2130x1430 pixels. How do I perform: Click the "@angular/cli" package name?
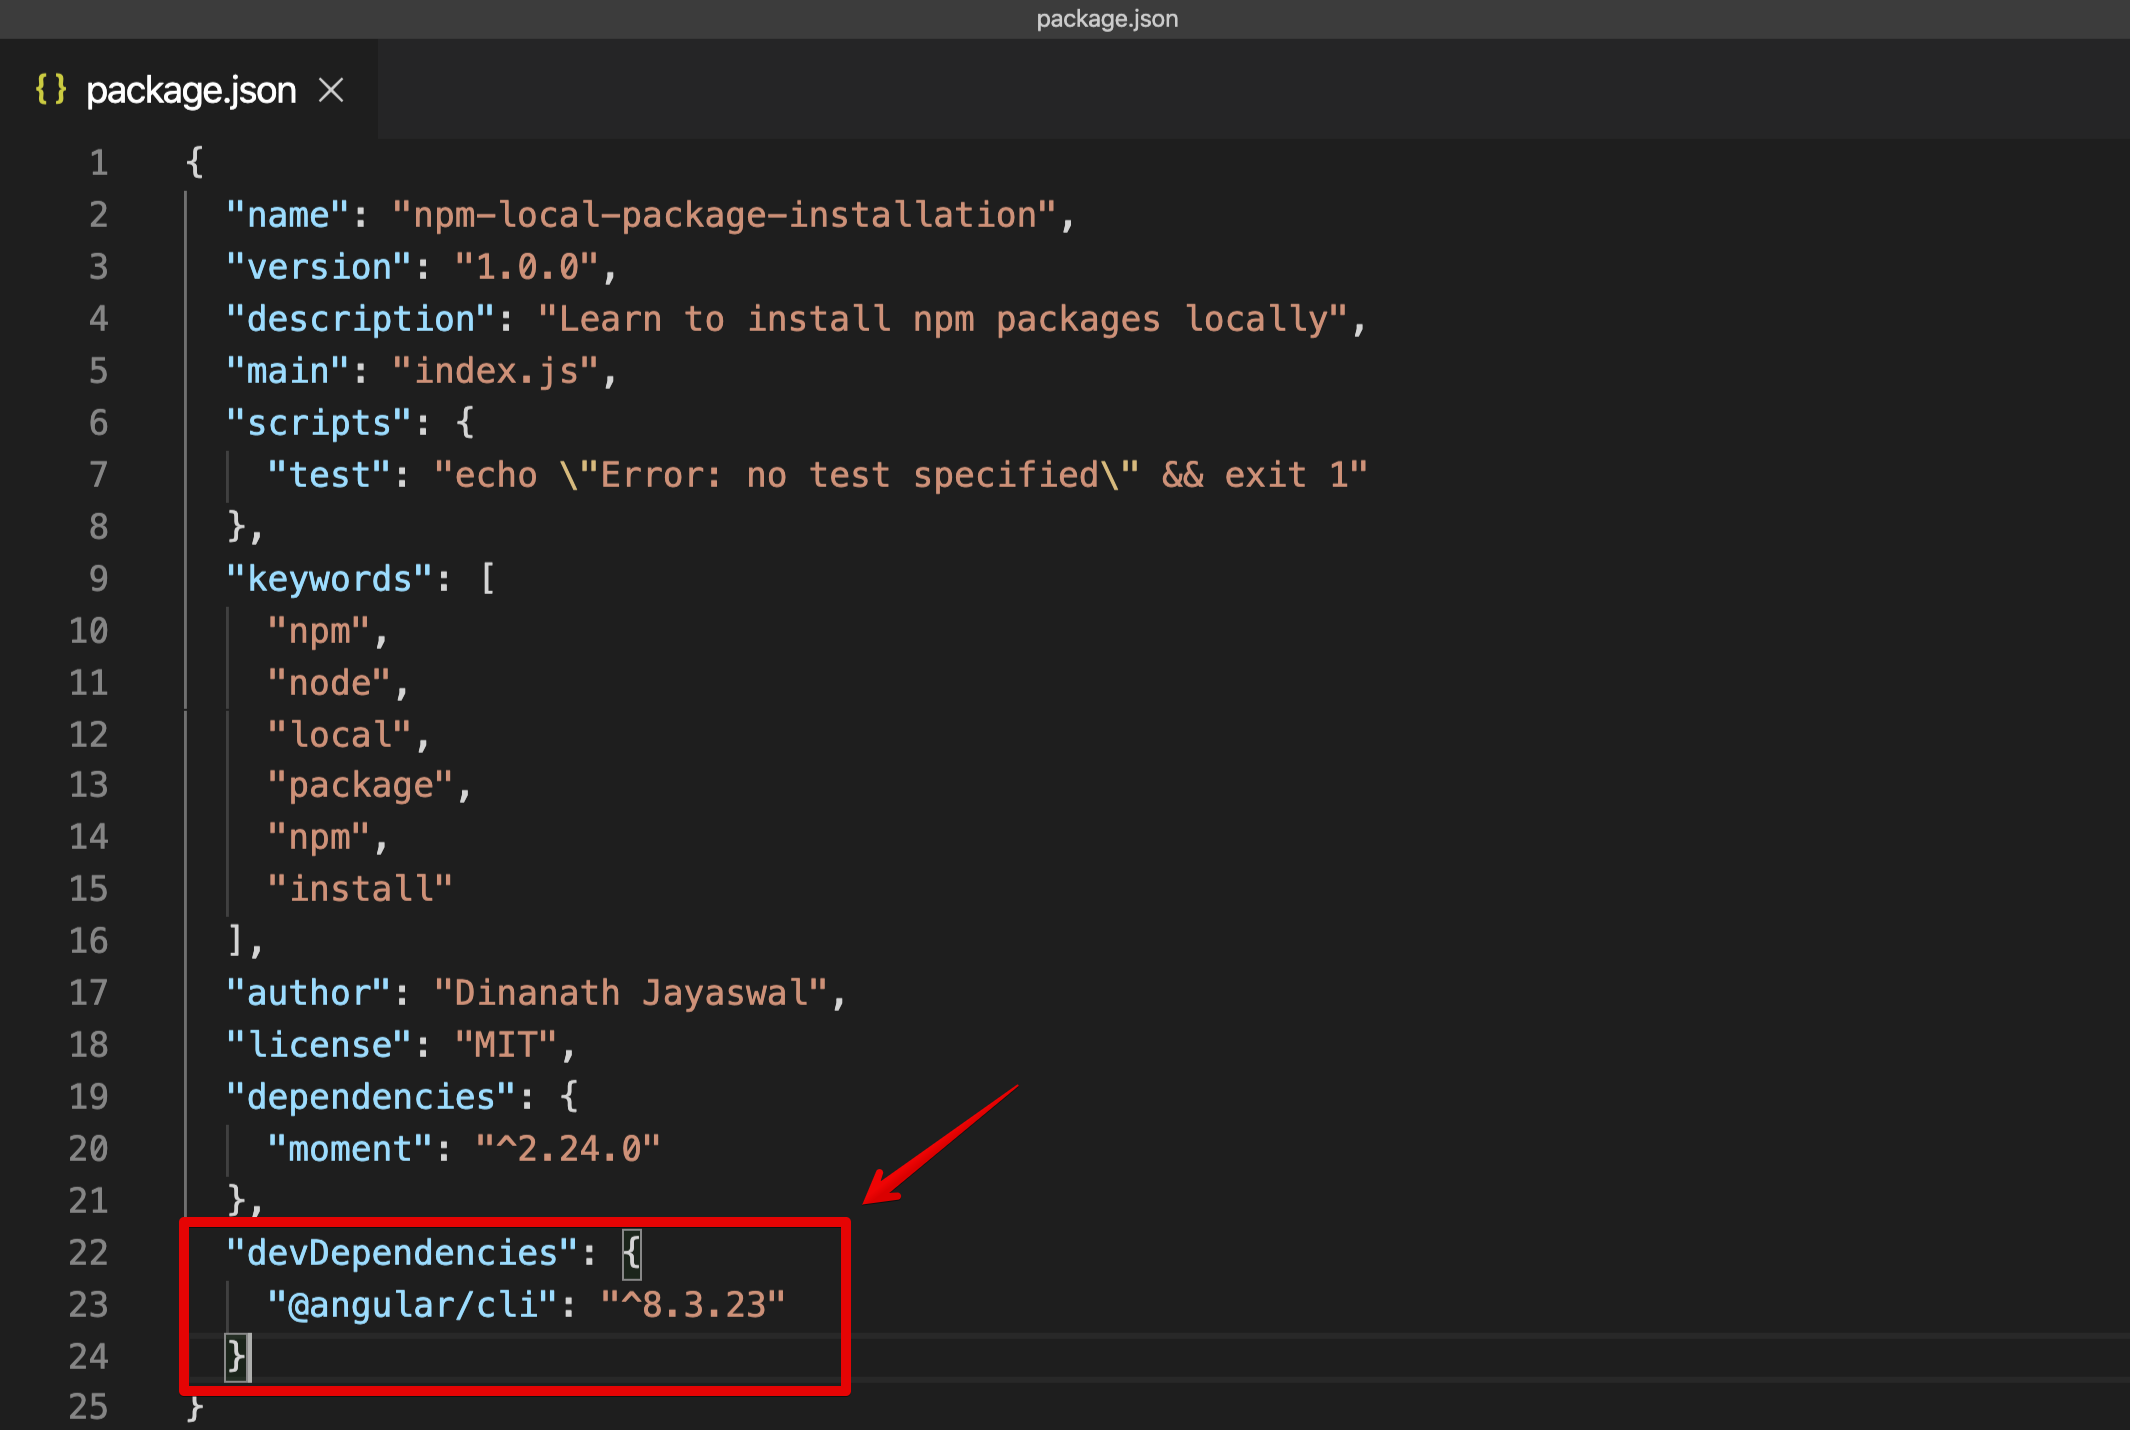(x=412, y=1306)
